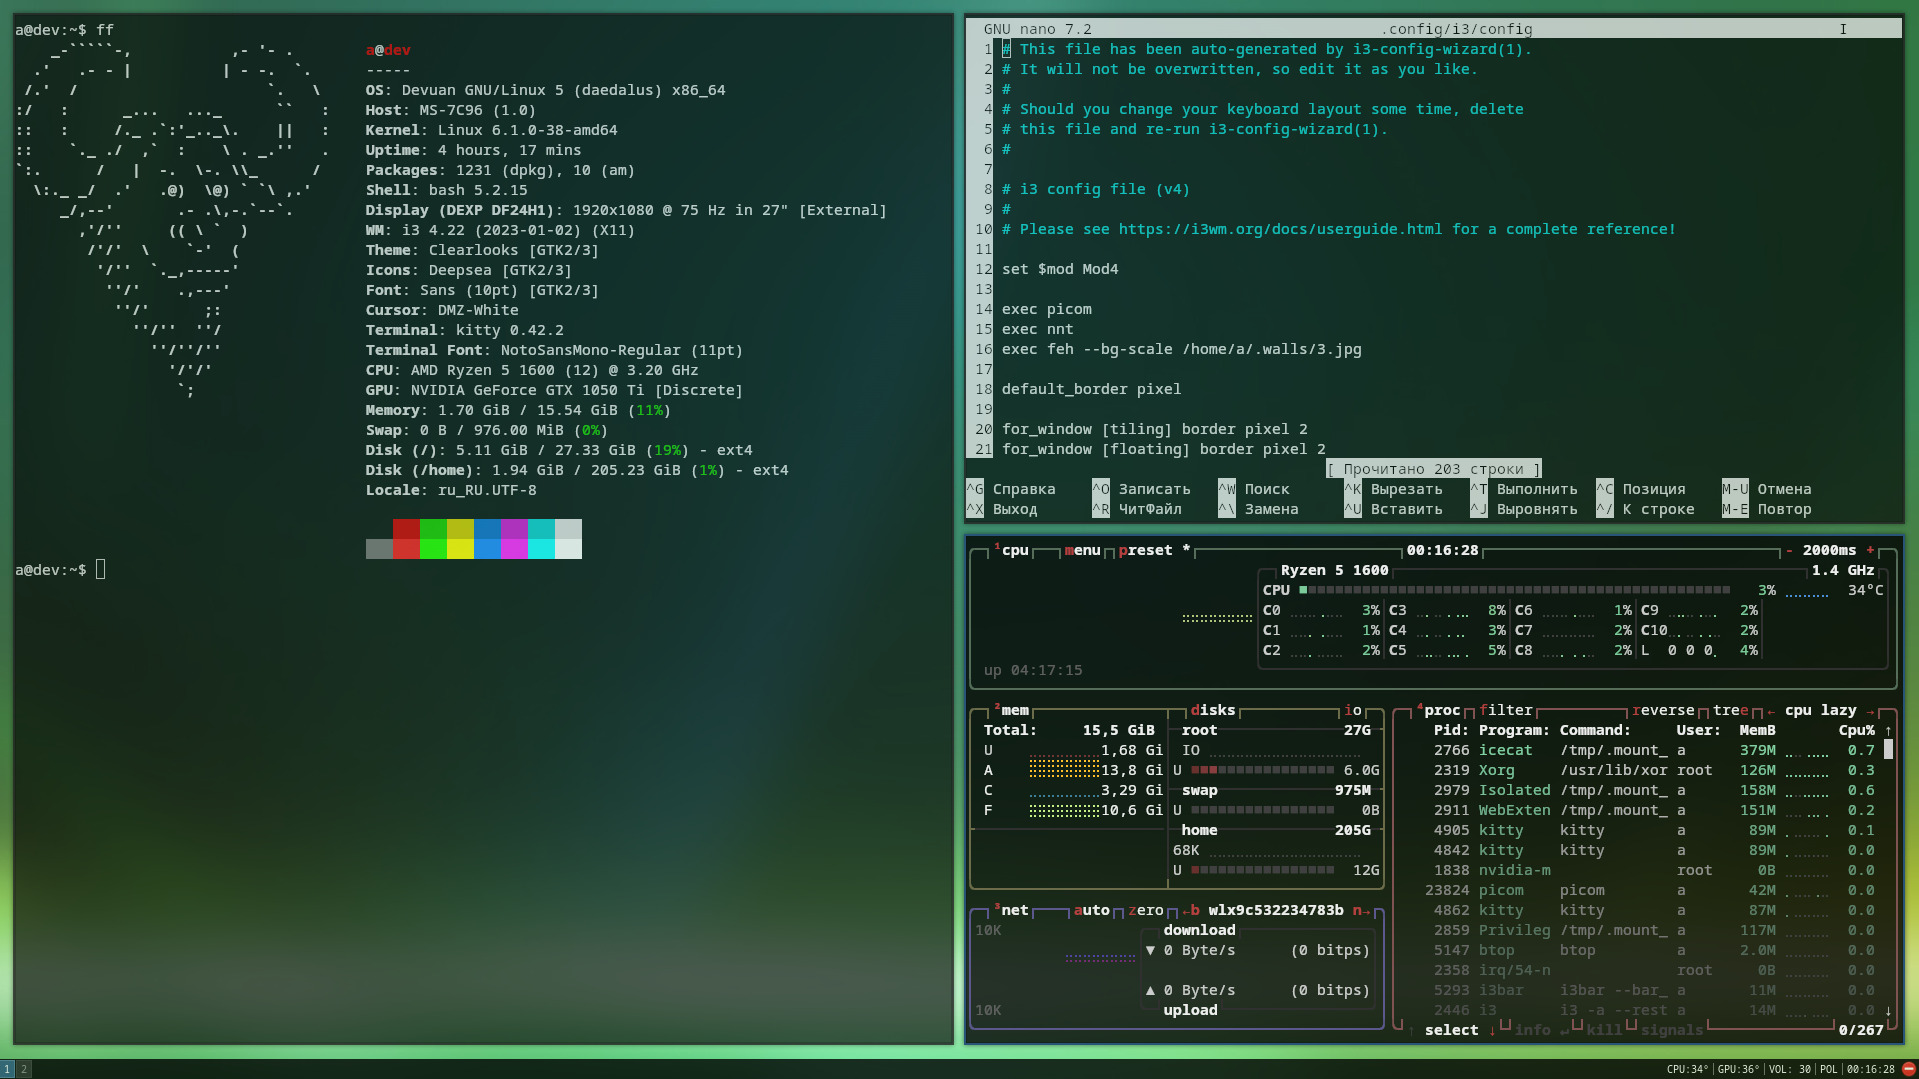Click the plus to increase btop update interval
1919x1079 pixels.
(1870, 550)
